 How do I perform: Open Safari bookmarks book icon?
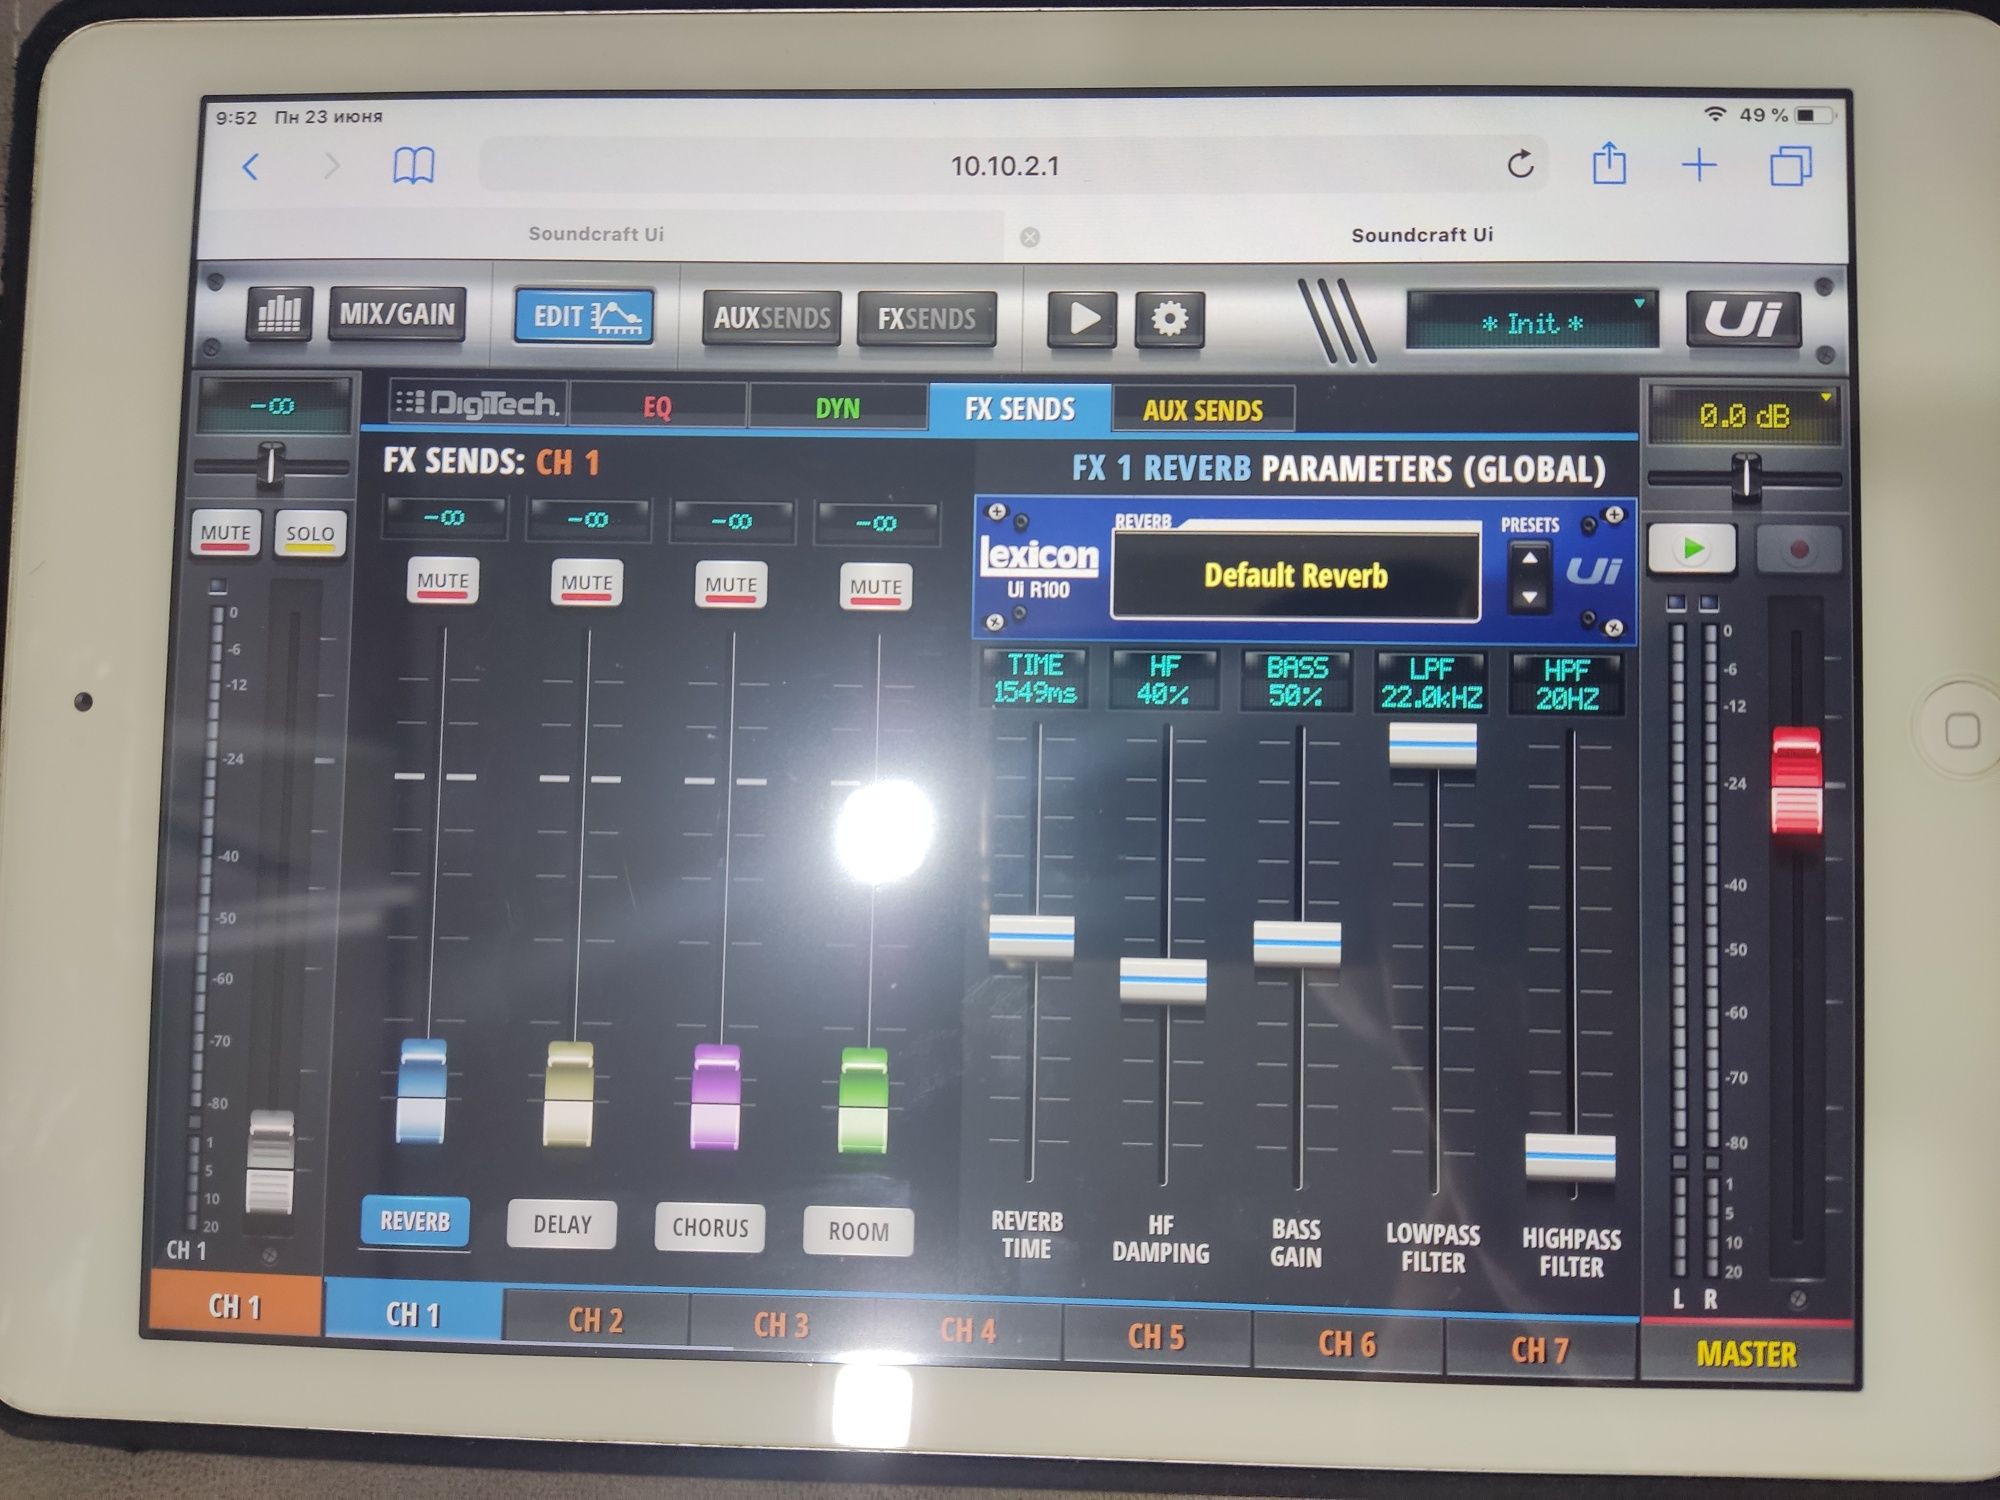click(x=413, y=166)
